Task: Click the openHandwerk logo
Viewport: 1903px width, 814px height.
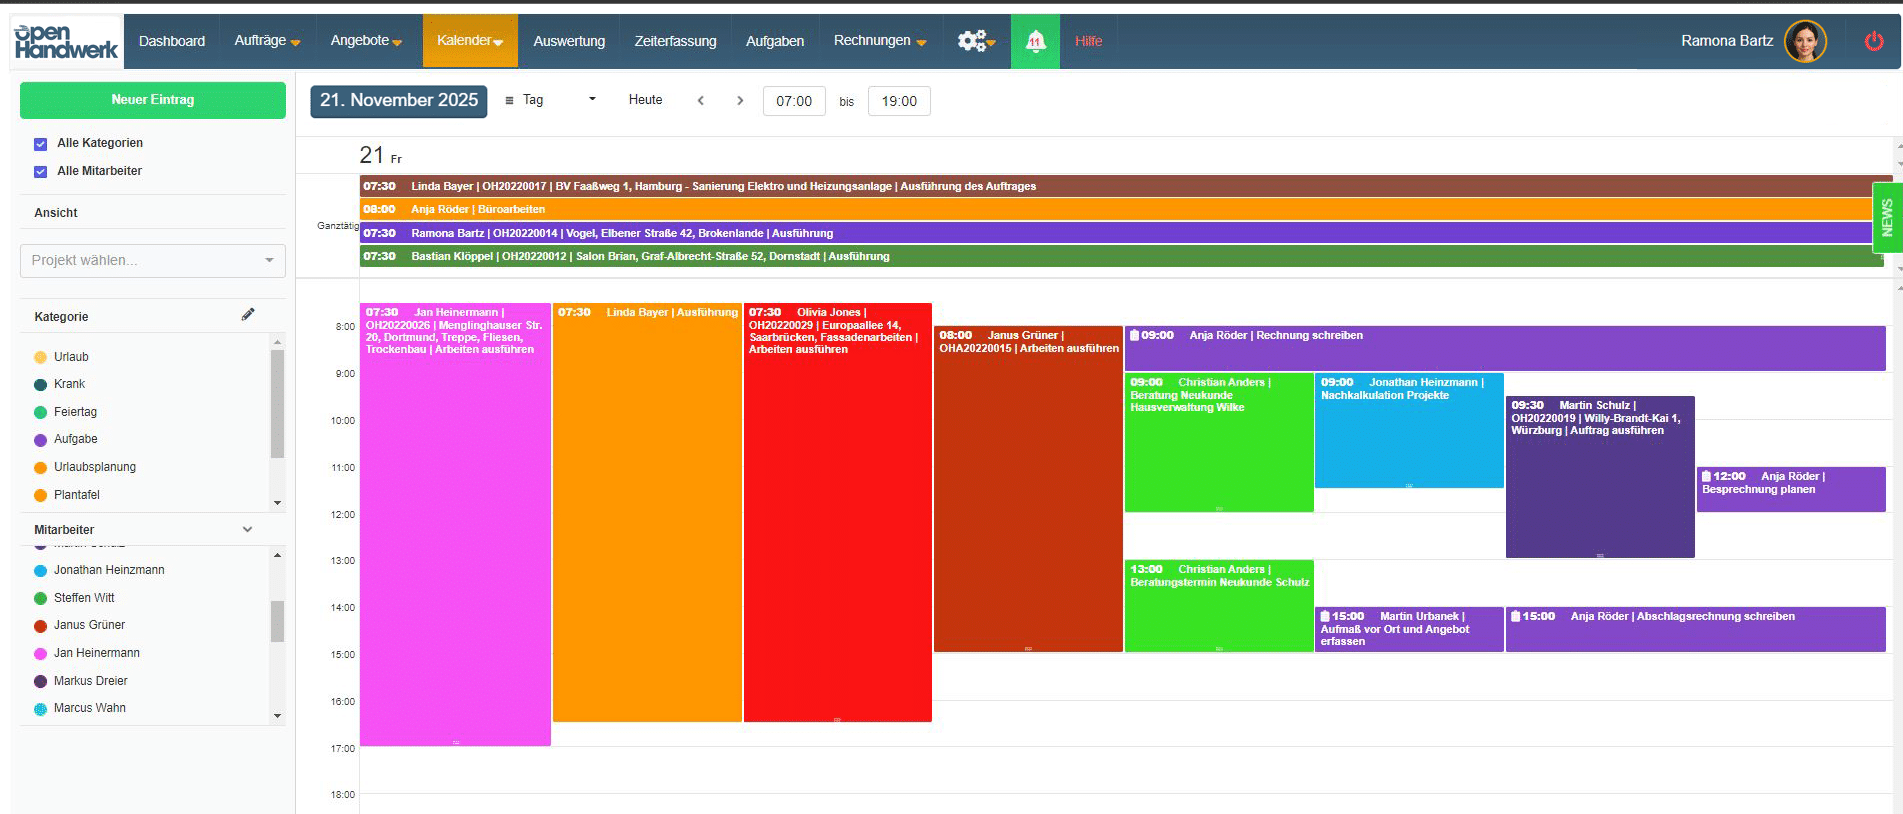Action: 66,41
